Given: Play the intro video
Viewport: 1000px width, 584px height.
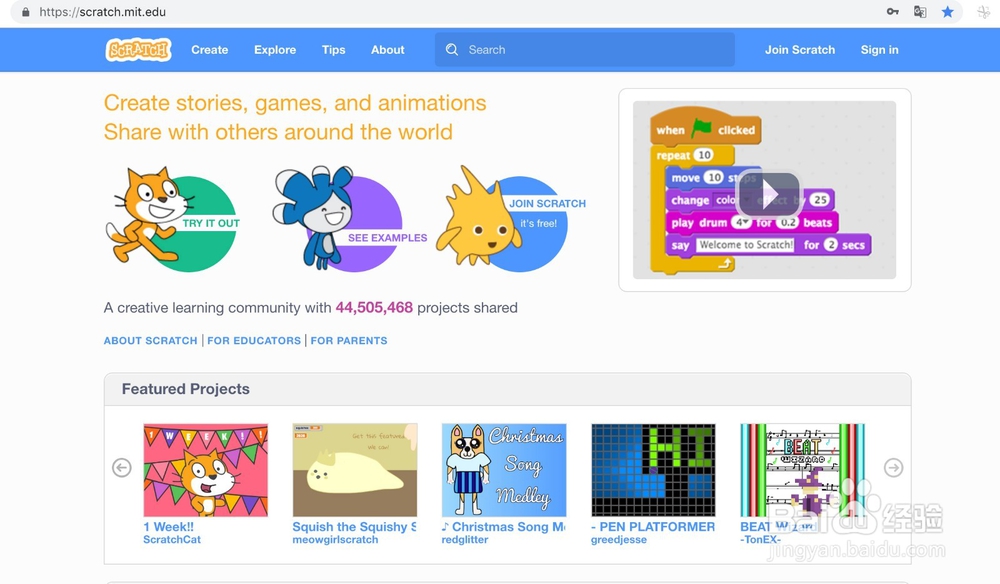Looking at the screenshot, I should click(x=767, y=194).
